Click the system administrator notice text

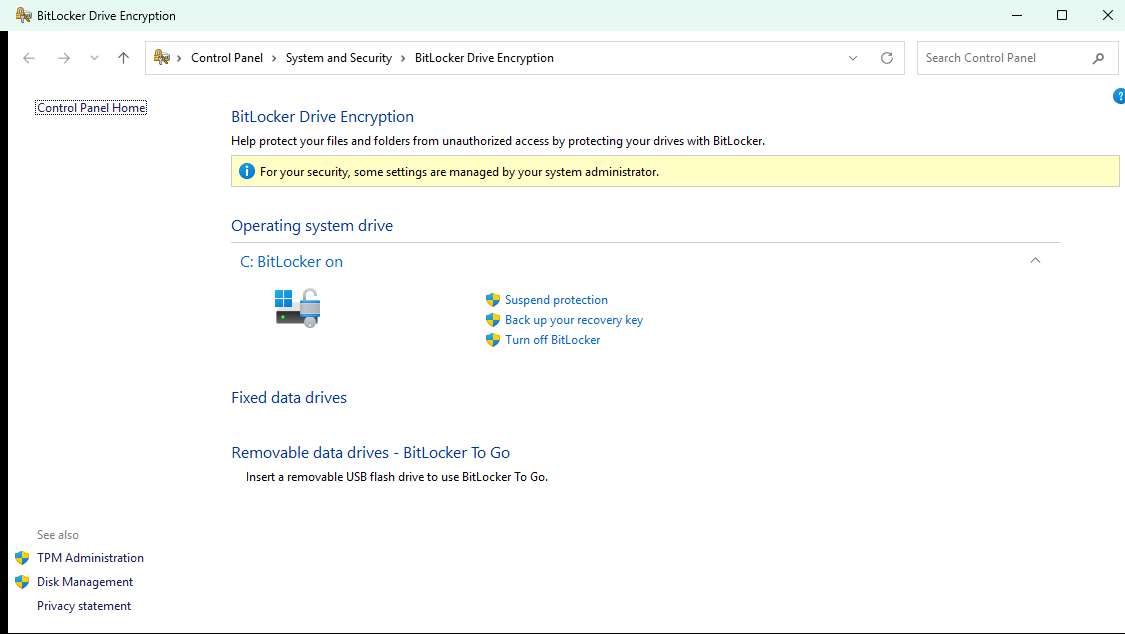click(x=459, y=172)
